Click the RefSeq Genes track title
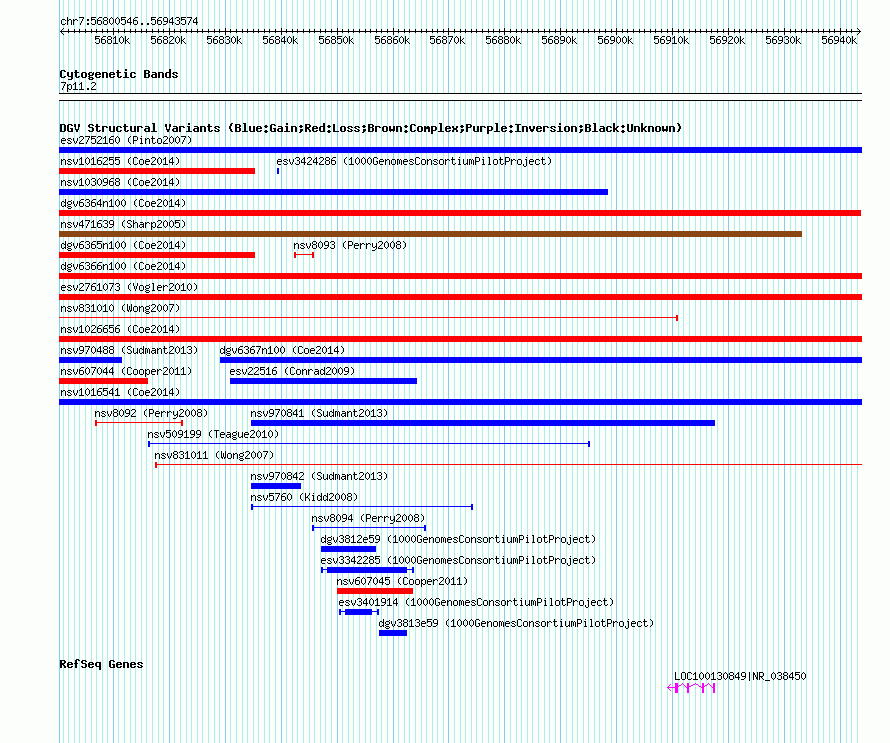The image size is (890, 743). coord(101,664)
